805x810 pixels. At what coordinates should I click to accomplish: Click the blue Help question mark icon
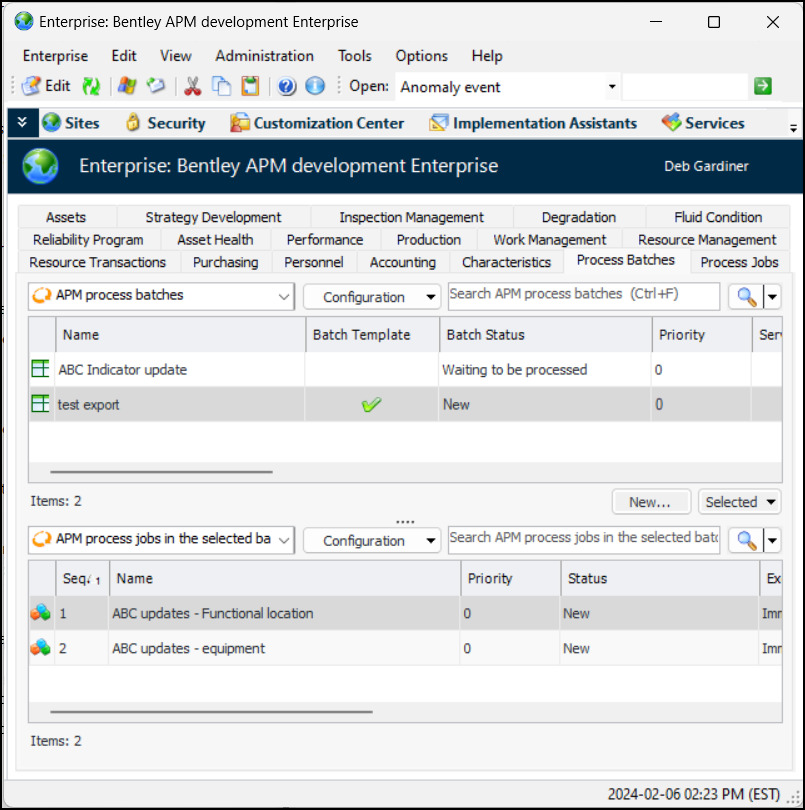[x=286, y=86]
